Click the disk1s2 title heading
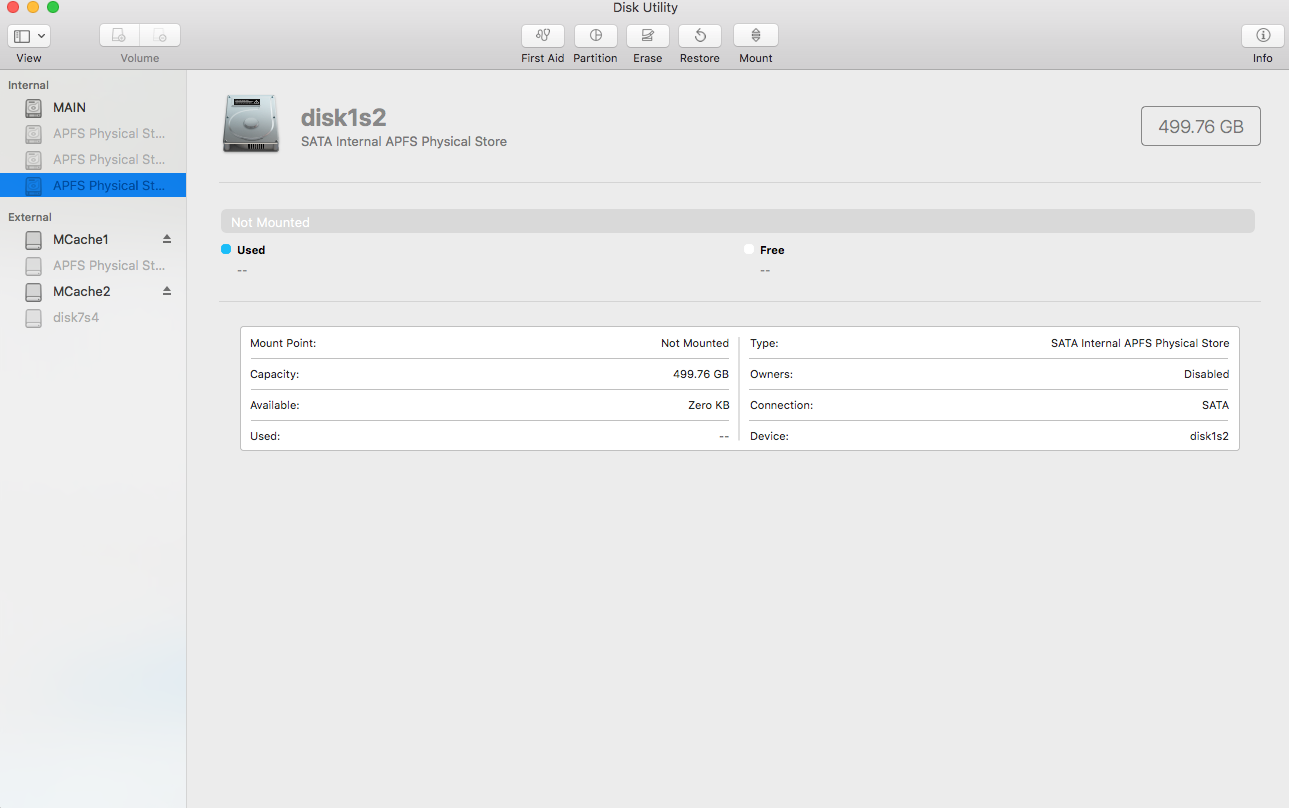 (344, 117)
